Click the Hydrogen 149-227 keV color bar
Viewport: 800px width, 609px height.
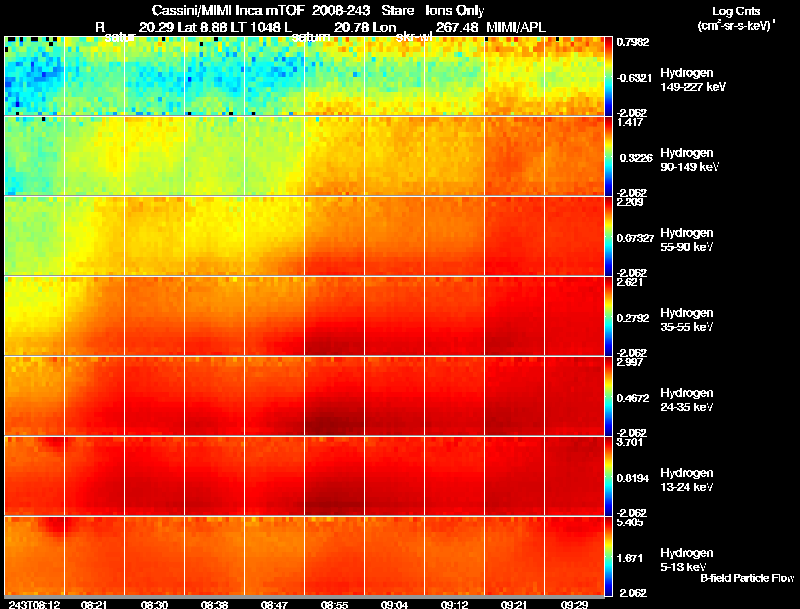(x=608, y=75)
